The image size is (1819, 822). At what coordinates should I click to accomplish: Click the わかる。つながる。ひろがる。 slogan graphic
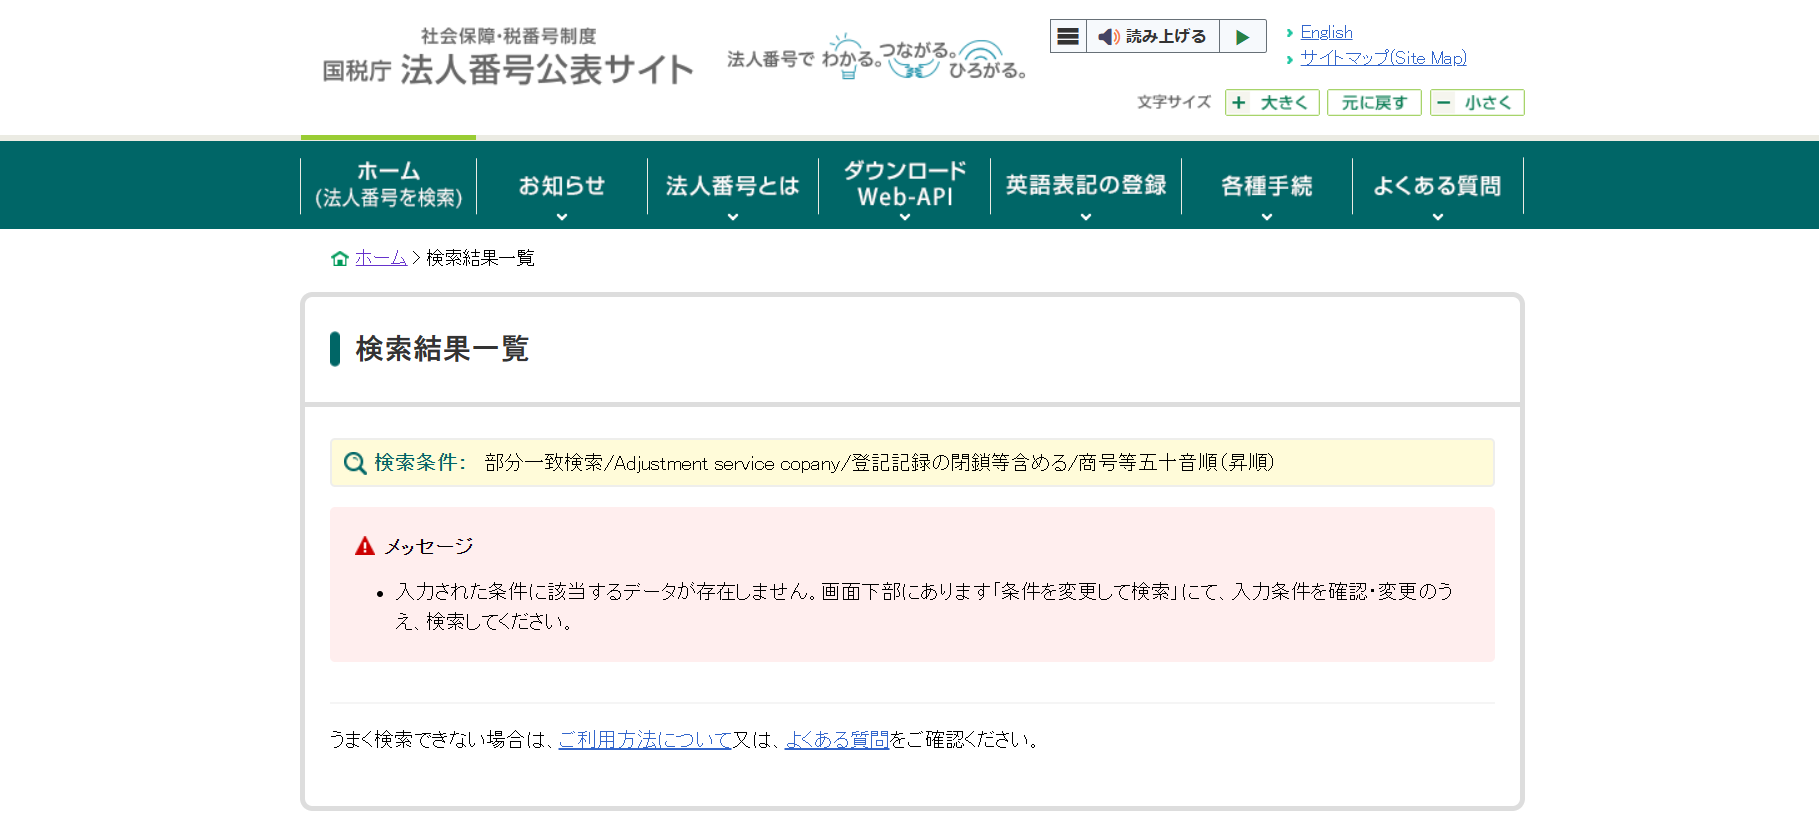[x=877, y=57]
